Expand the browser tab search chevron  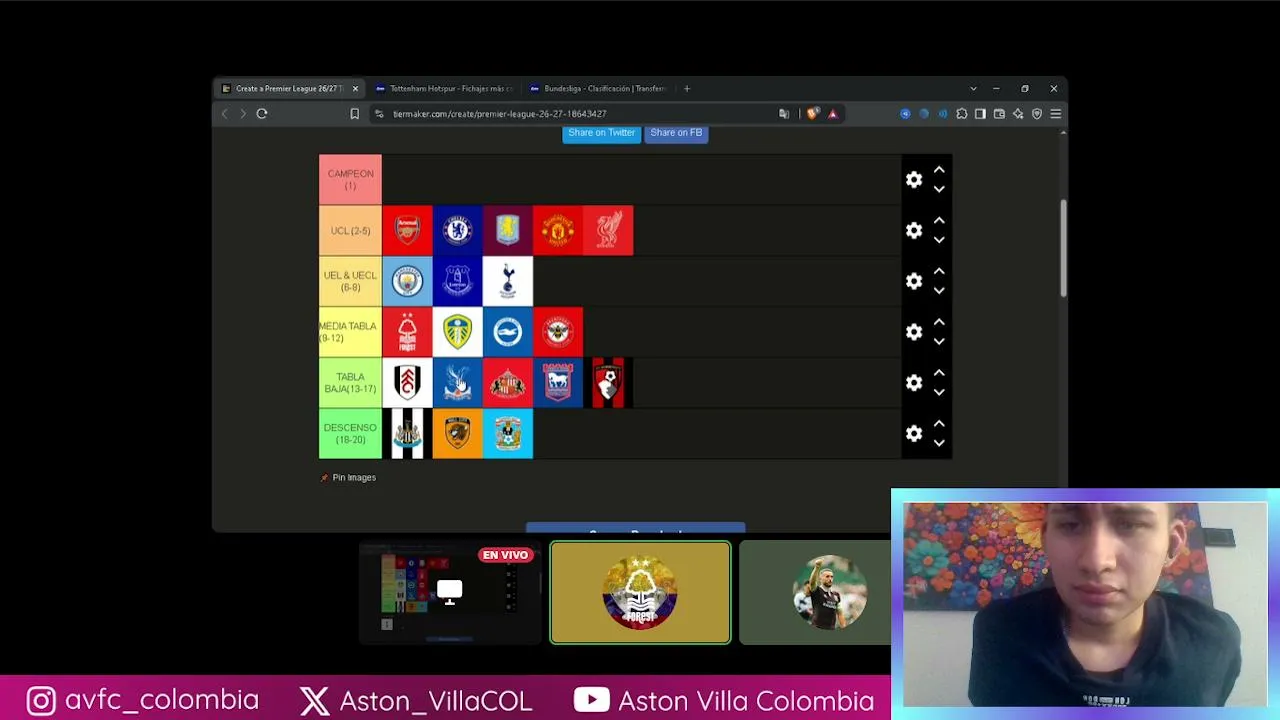pos(973,89)
